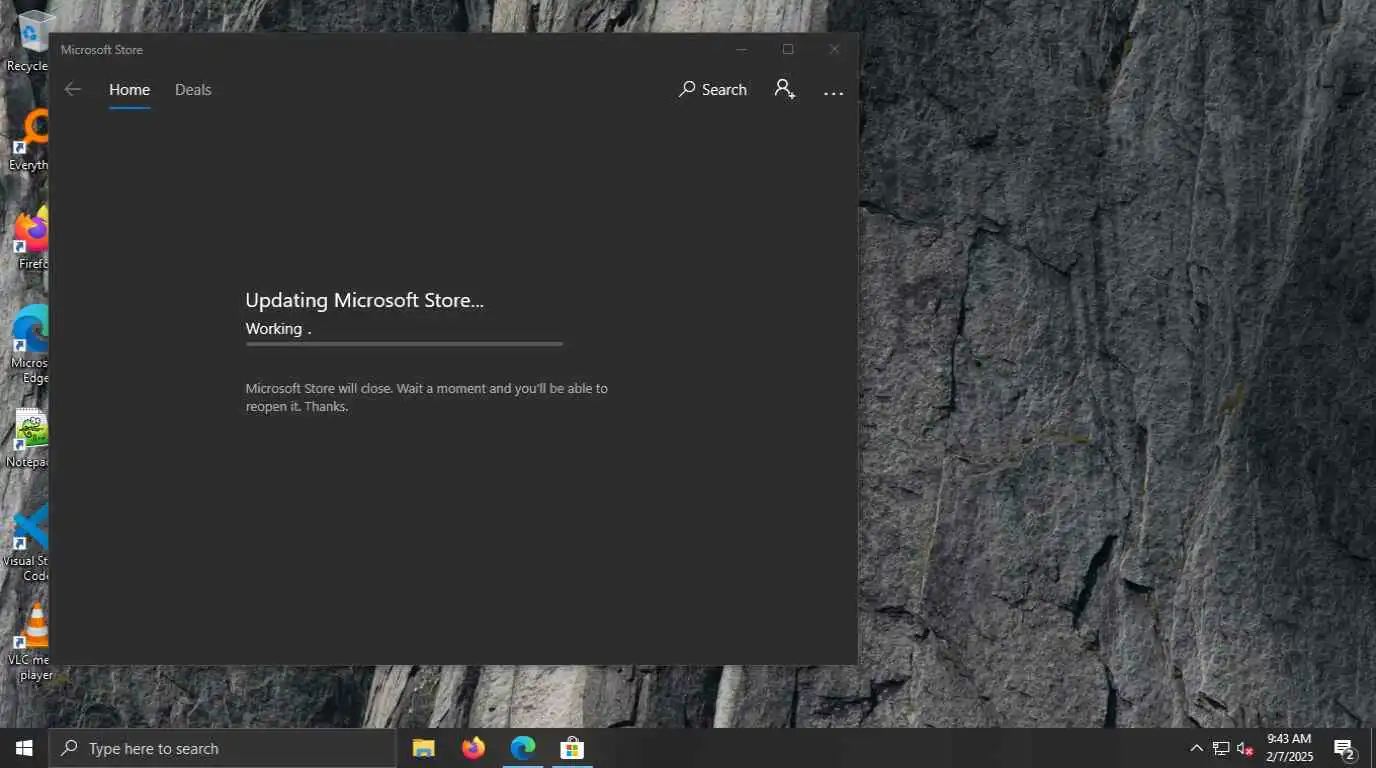1376x768 pixels.
Task: Select the Recycle Bin desktop icon
Action: coord(30,42)
